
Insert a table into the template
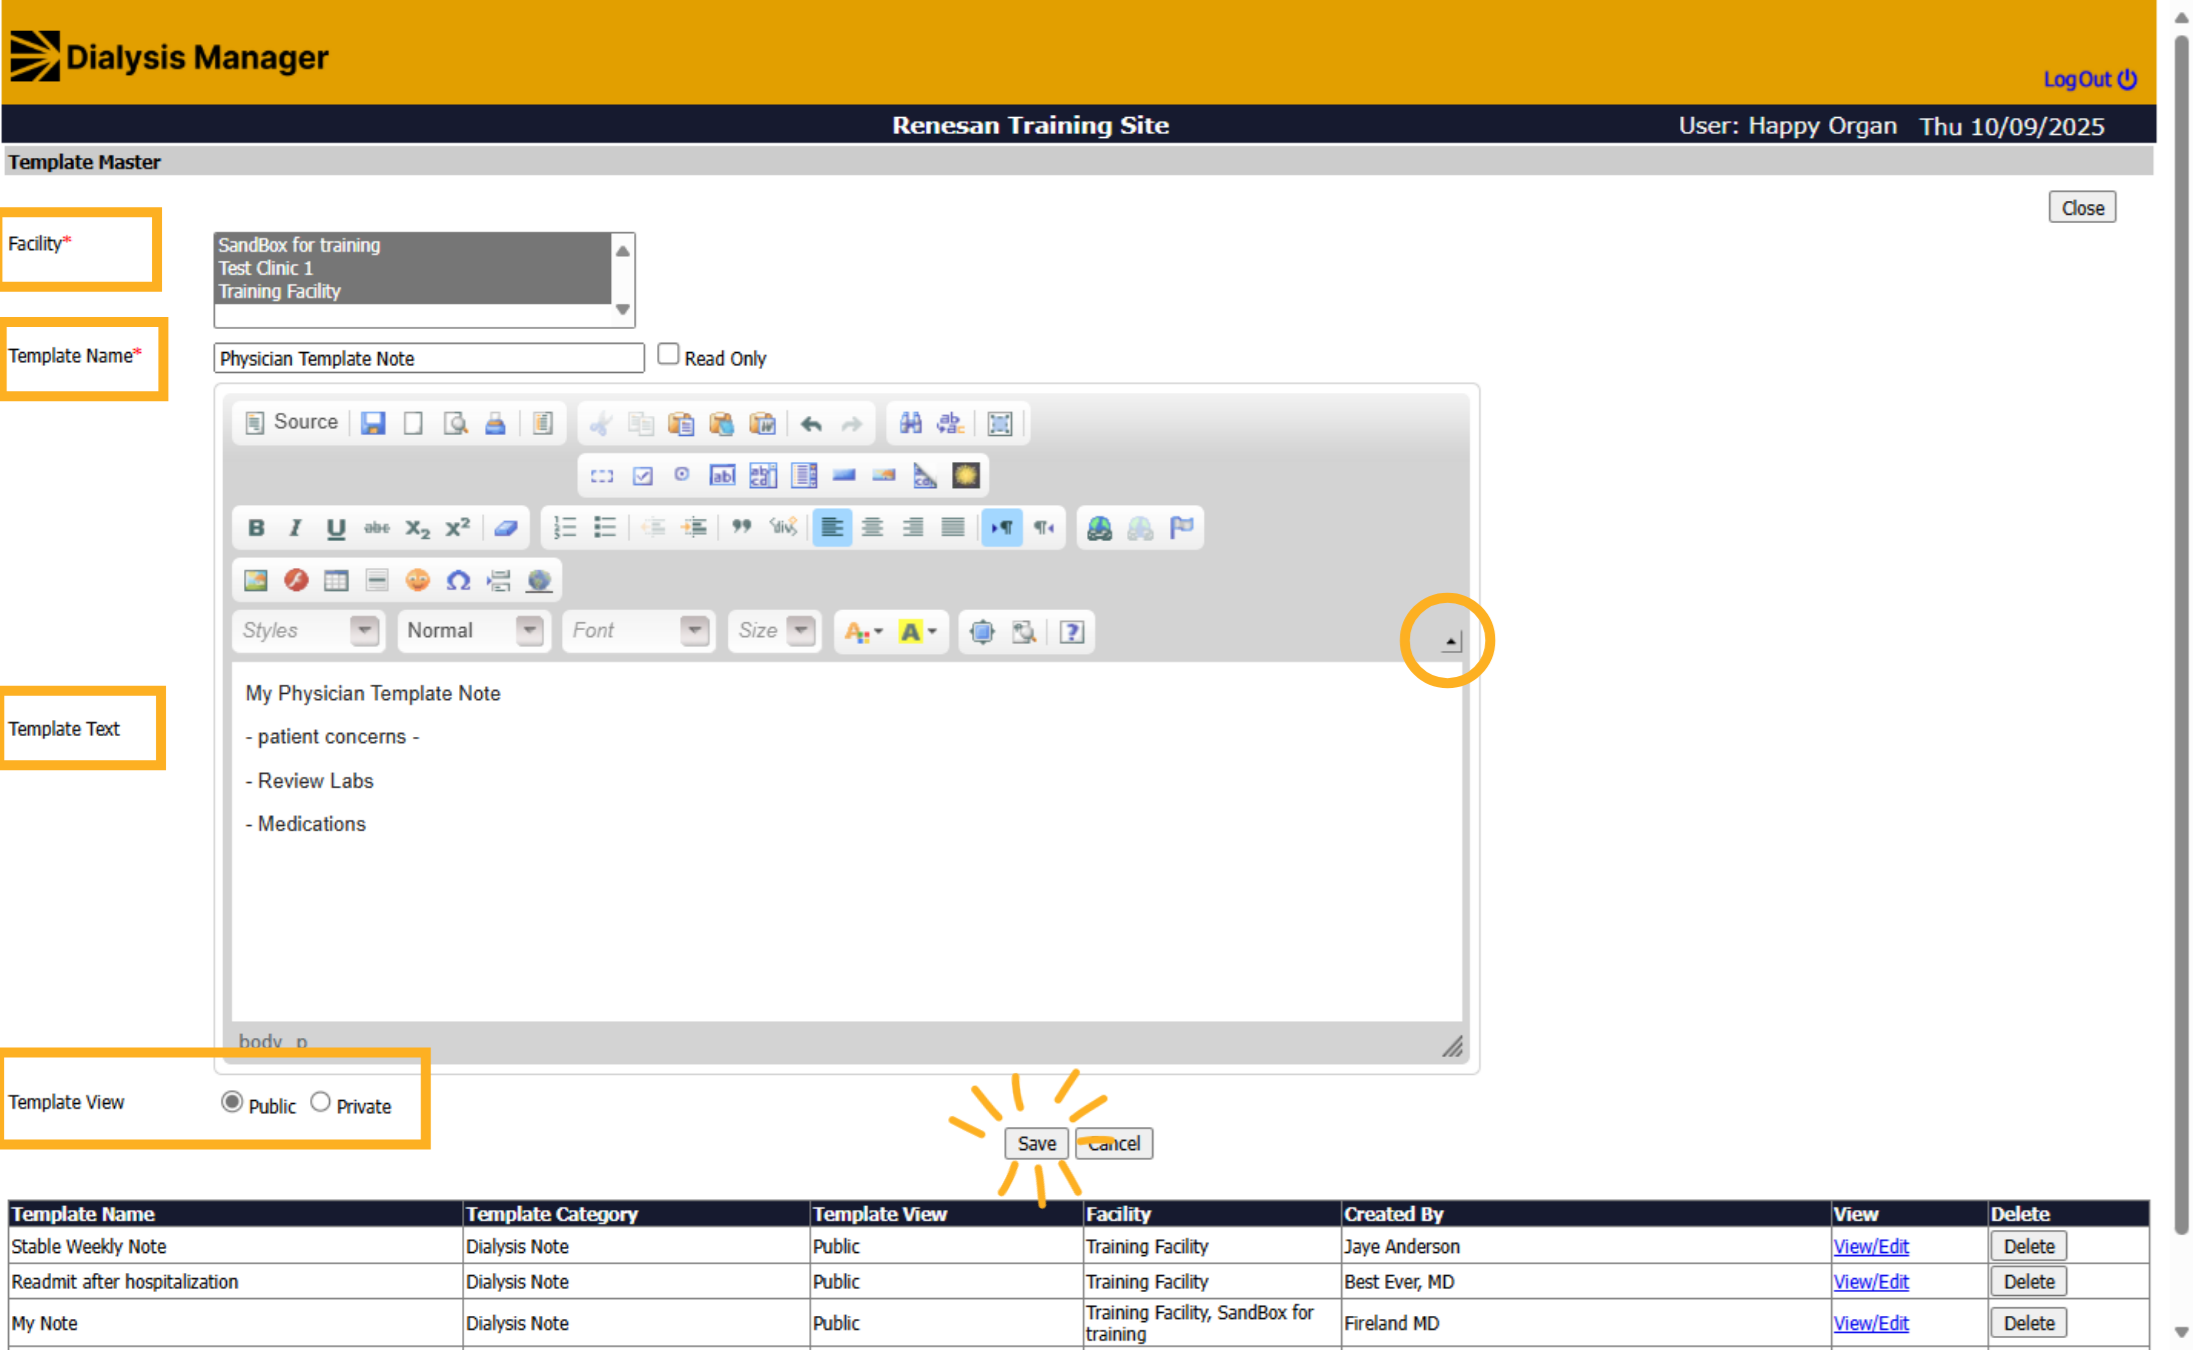336,581
